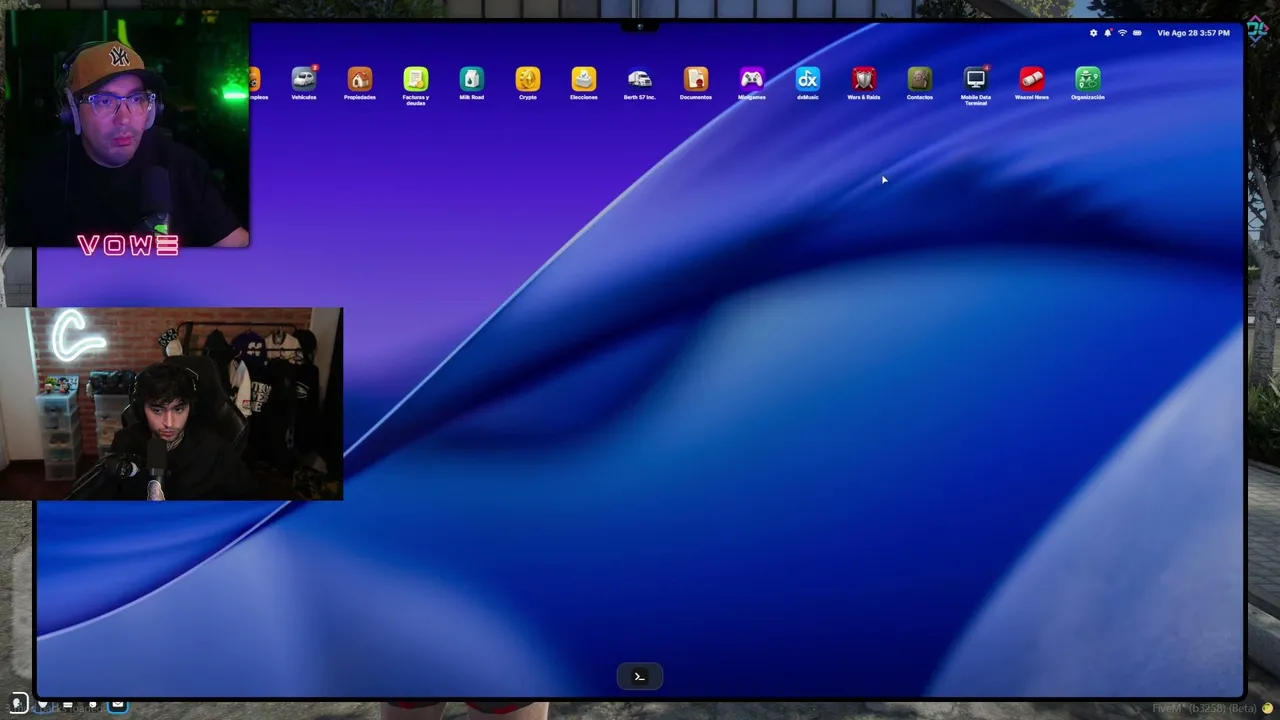Screen dimensions: 1280x720
Task: Click the Wi-Fi status icon
Action: tap(1122, 33)
